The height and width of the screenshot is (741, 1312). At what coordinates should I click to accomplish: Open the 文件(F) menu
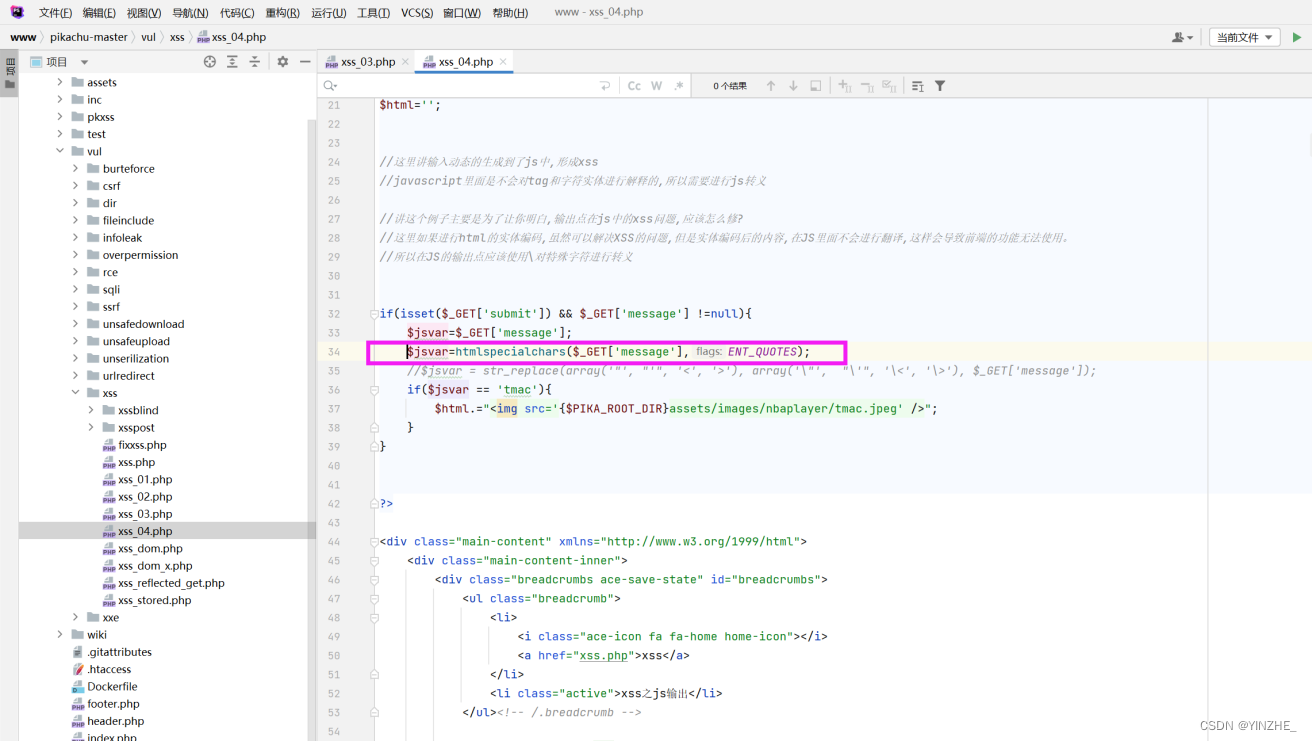click(55, 13)
